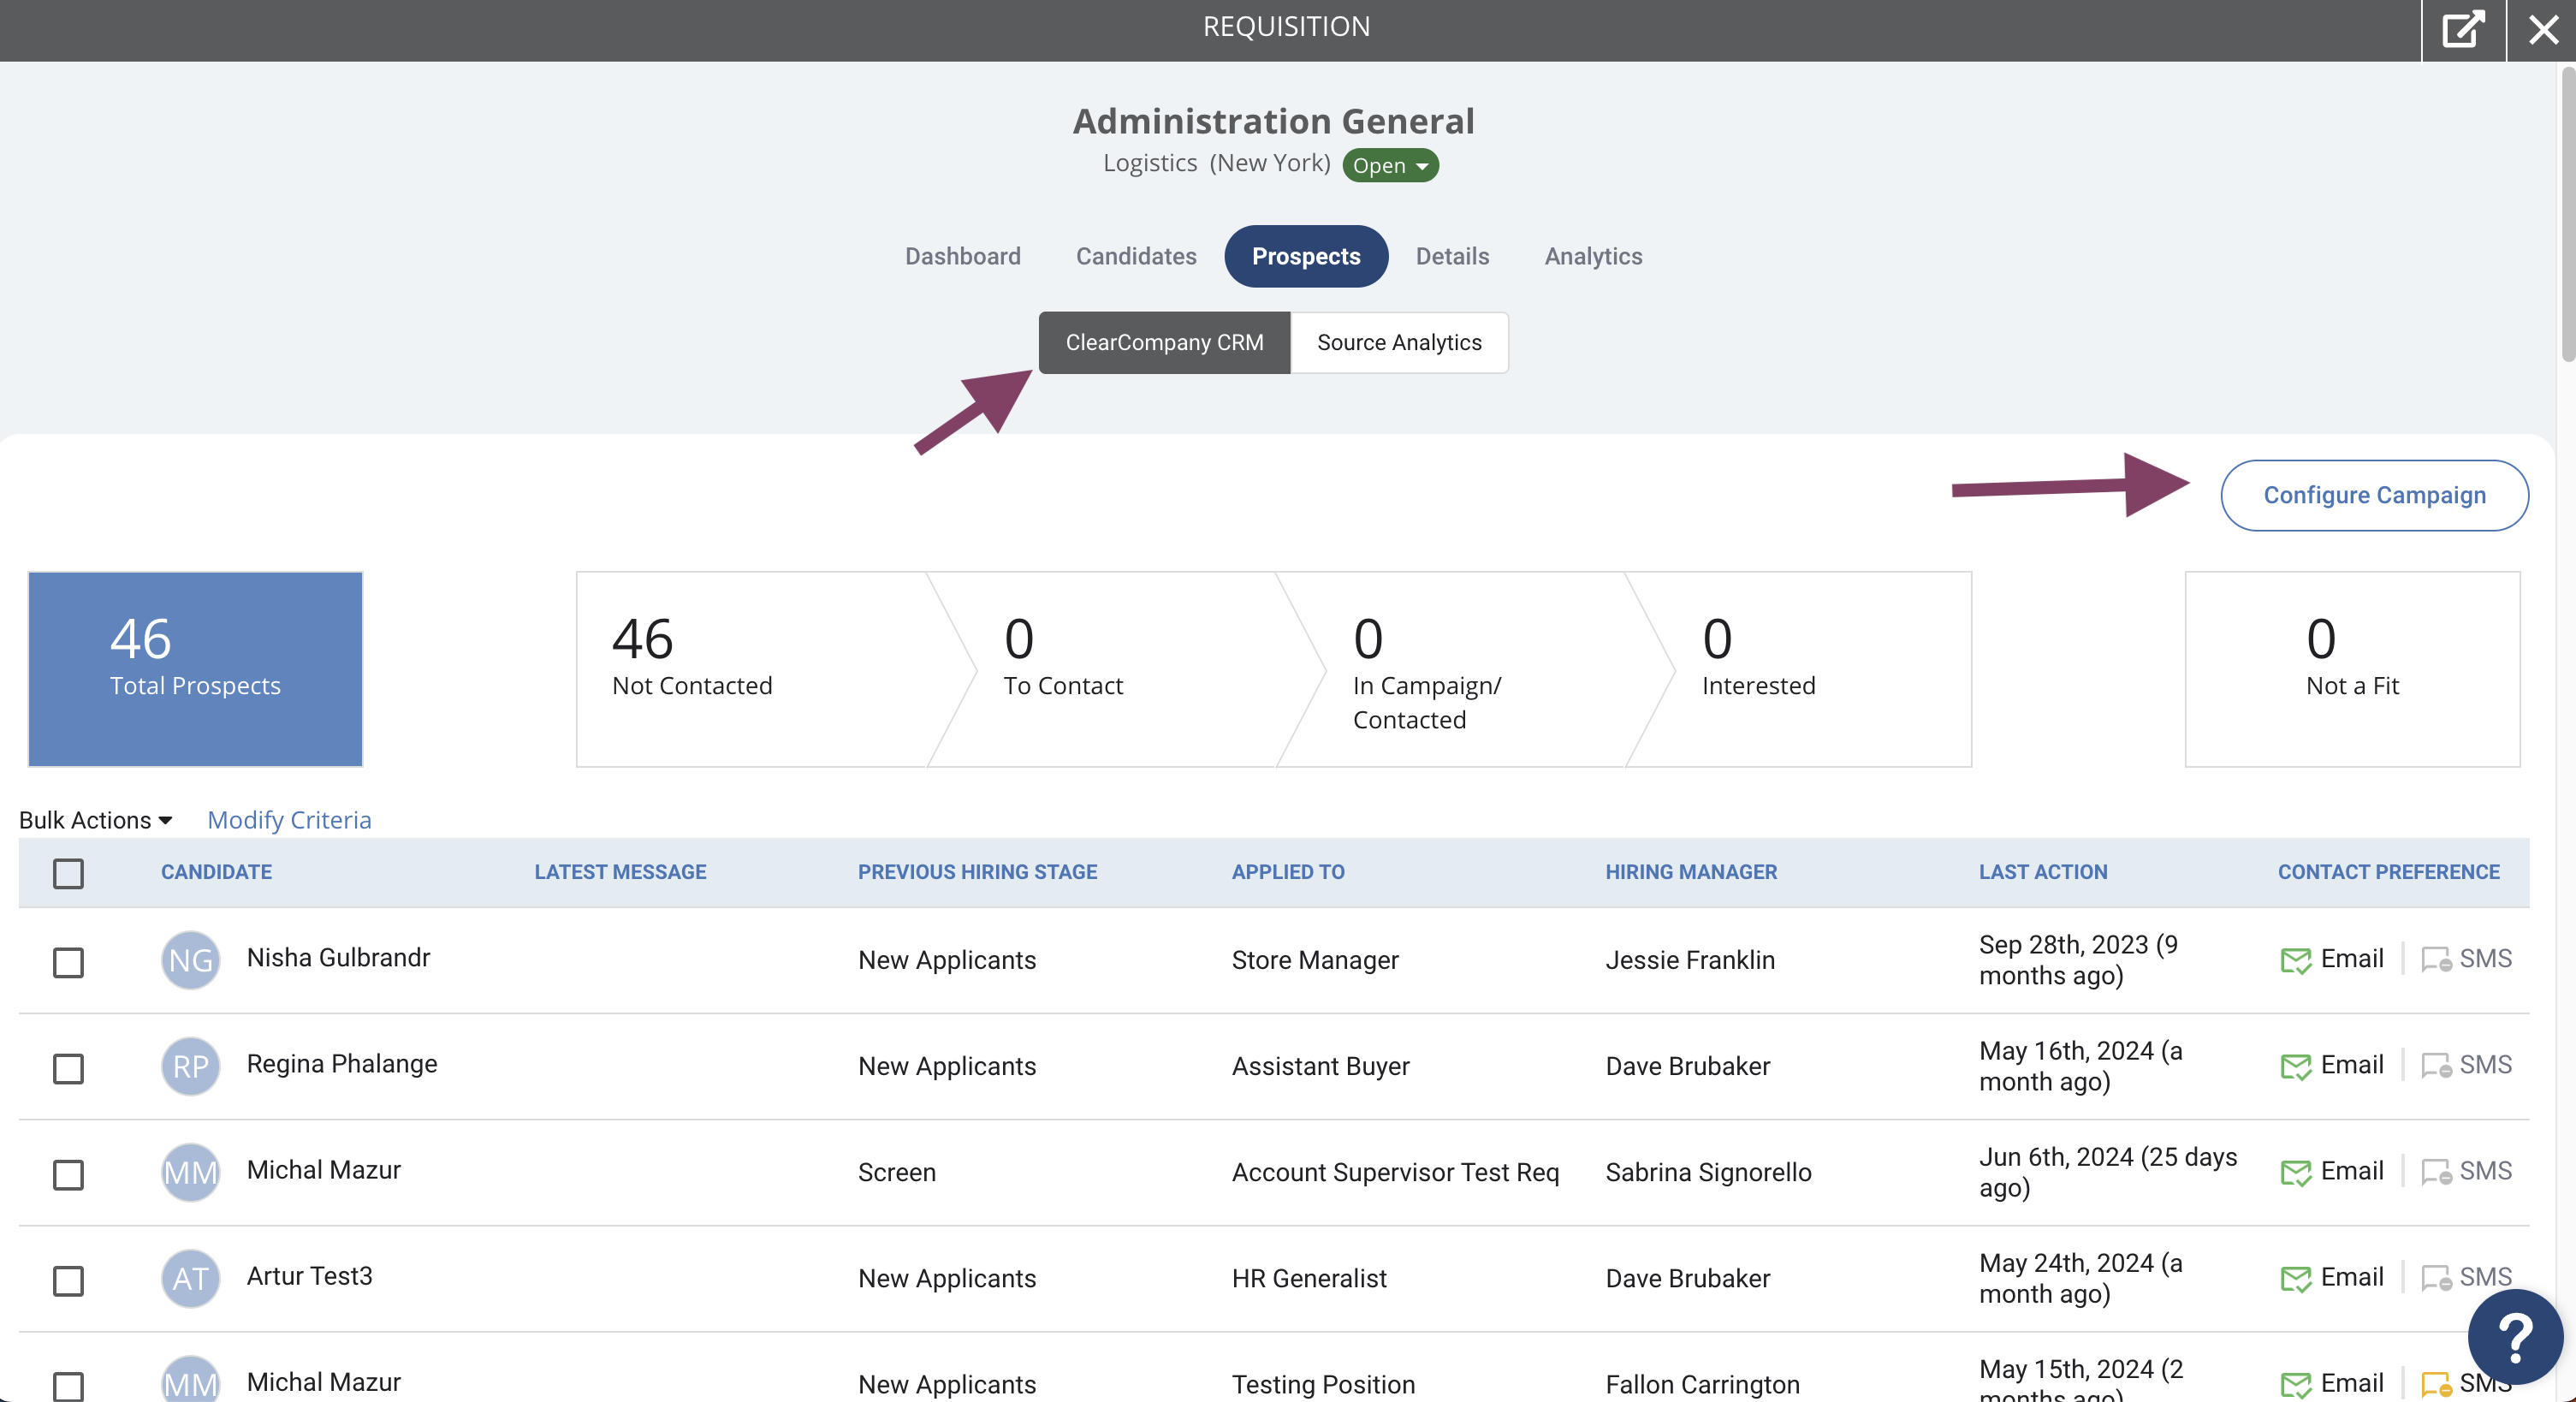Click the Store Manager cell
The width and height of the screenshot is (2576, 1402).
[x=1315, y=960]
